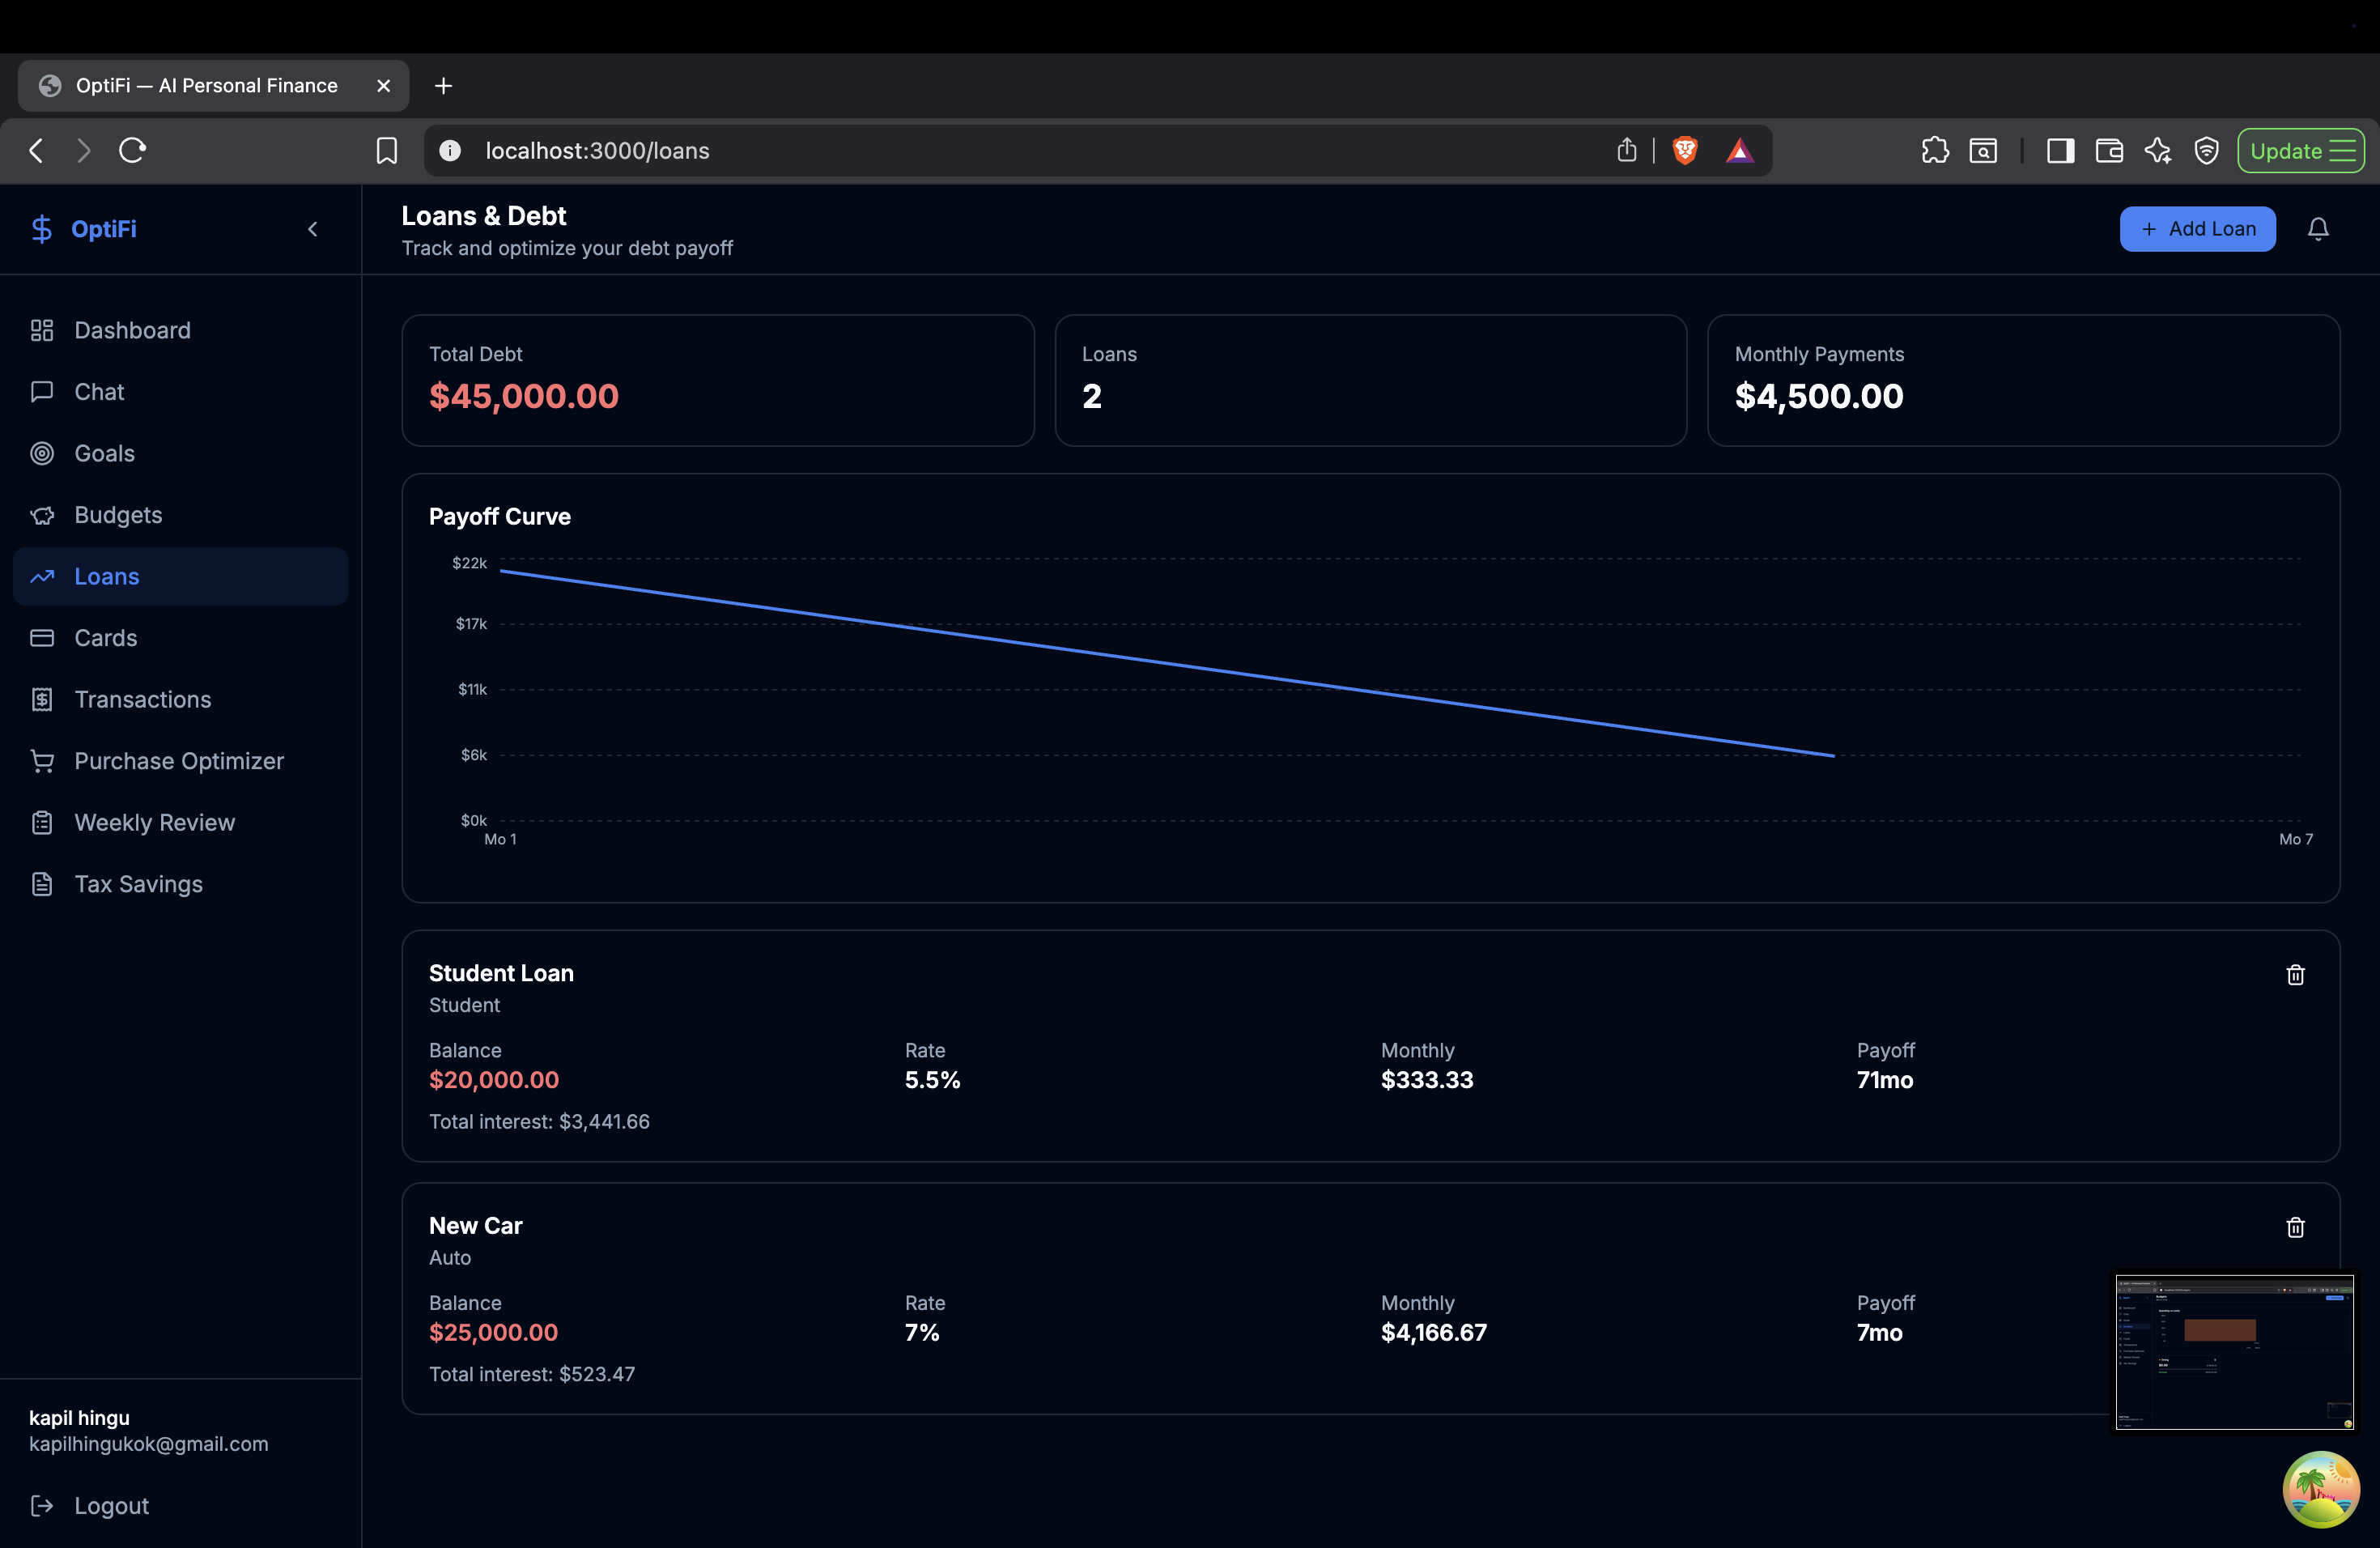This screenshot has height=1548, width=2380.
Task: Open Brave Wallet icon in toolbar
Action: (2109, 151)
